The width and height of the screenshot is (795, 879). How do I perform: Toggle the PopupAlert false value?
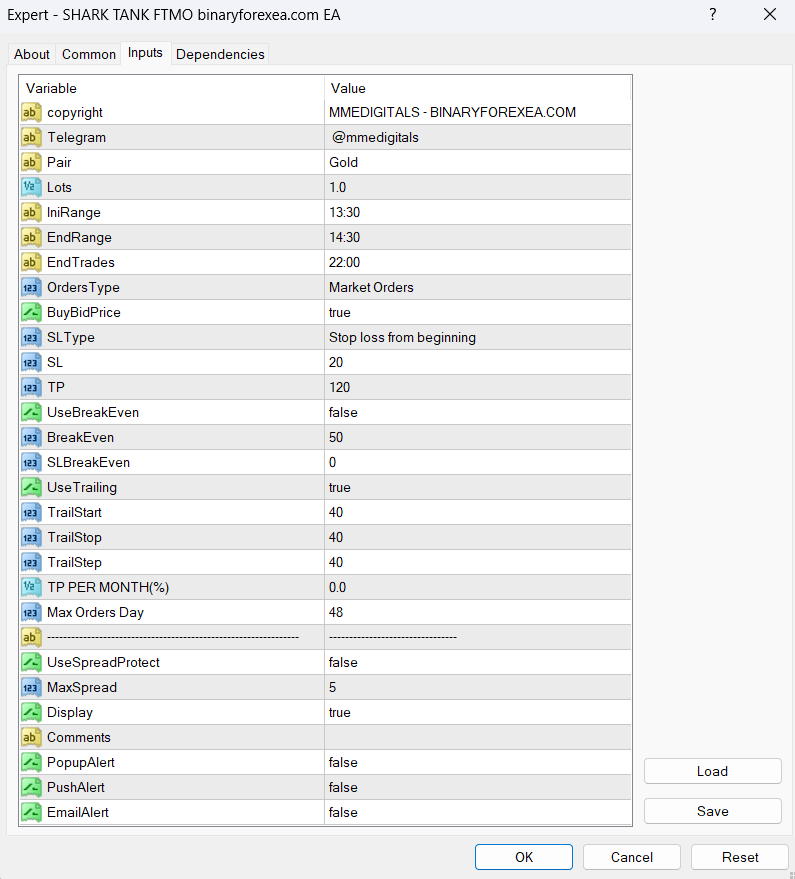[477, 763]
